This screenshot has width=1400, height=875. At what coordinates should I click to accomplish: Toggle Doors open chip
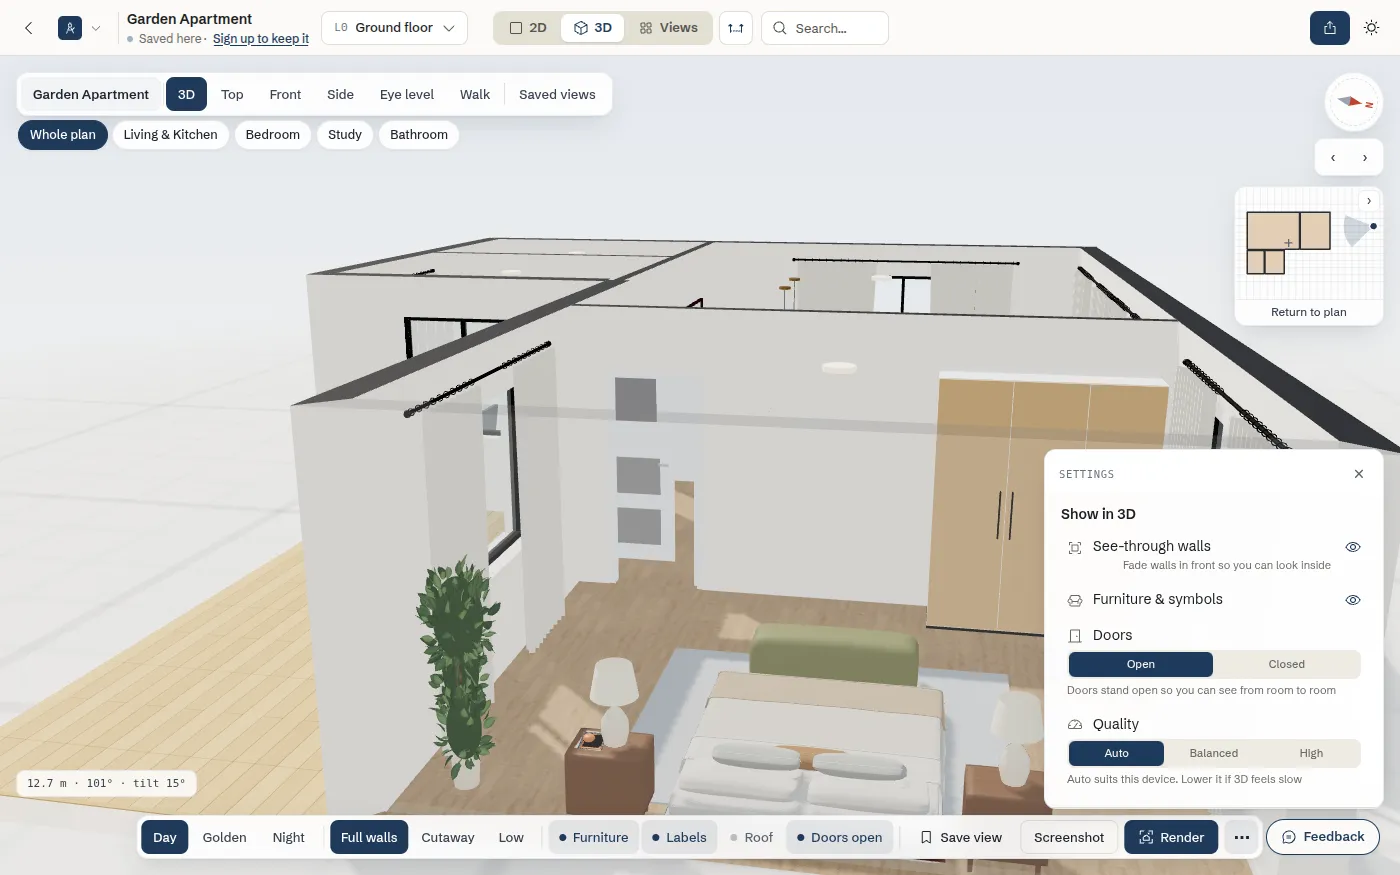[x=840, y=837]
